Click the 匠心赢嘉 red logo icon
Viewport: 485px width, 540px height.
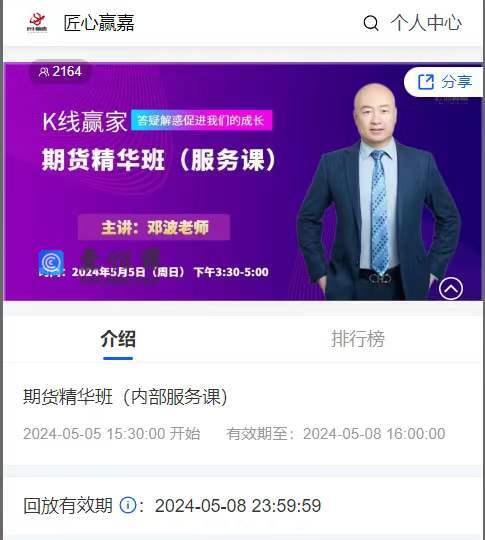point(37,22)
